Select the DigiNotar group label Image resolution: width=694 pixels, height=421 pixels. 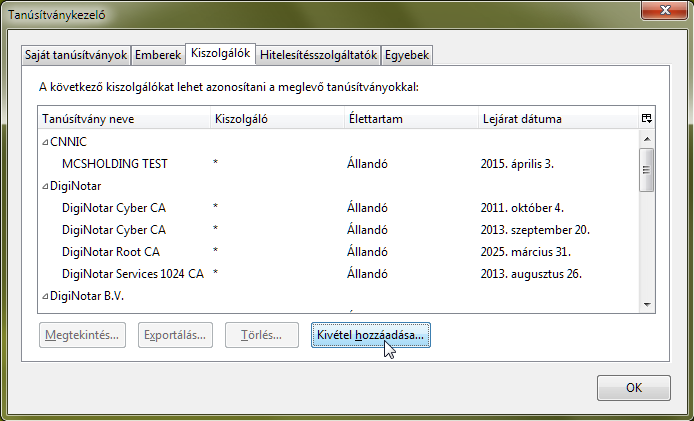pos(76,186)
